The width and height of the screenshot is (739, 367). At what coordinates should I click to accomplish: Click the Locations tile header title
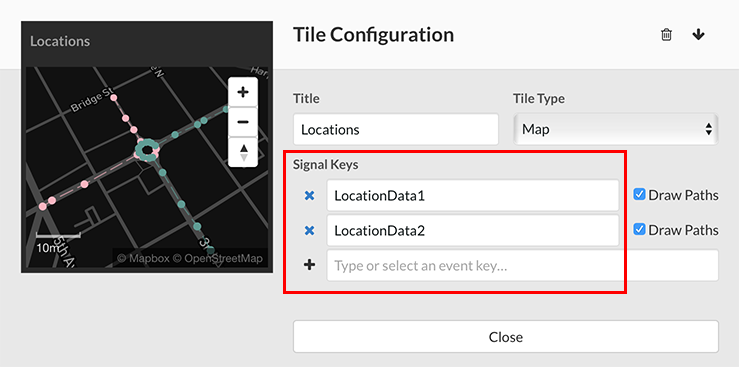60,41
